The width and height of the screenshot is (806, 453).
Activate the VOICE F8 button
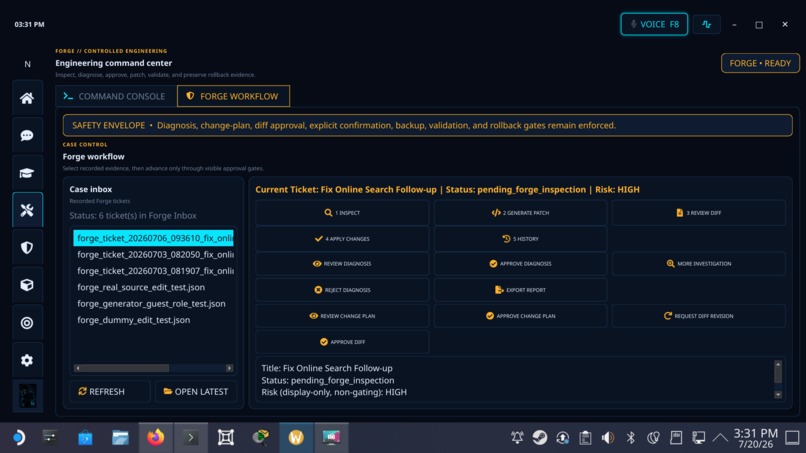tap(654, 24)
